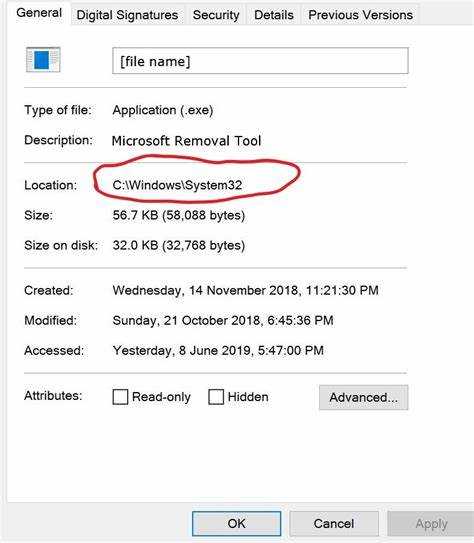Click the file name text field
Viewport: 474px width, 543px height.
pos(260,61)
